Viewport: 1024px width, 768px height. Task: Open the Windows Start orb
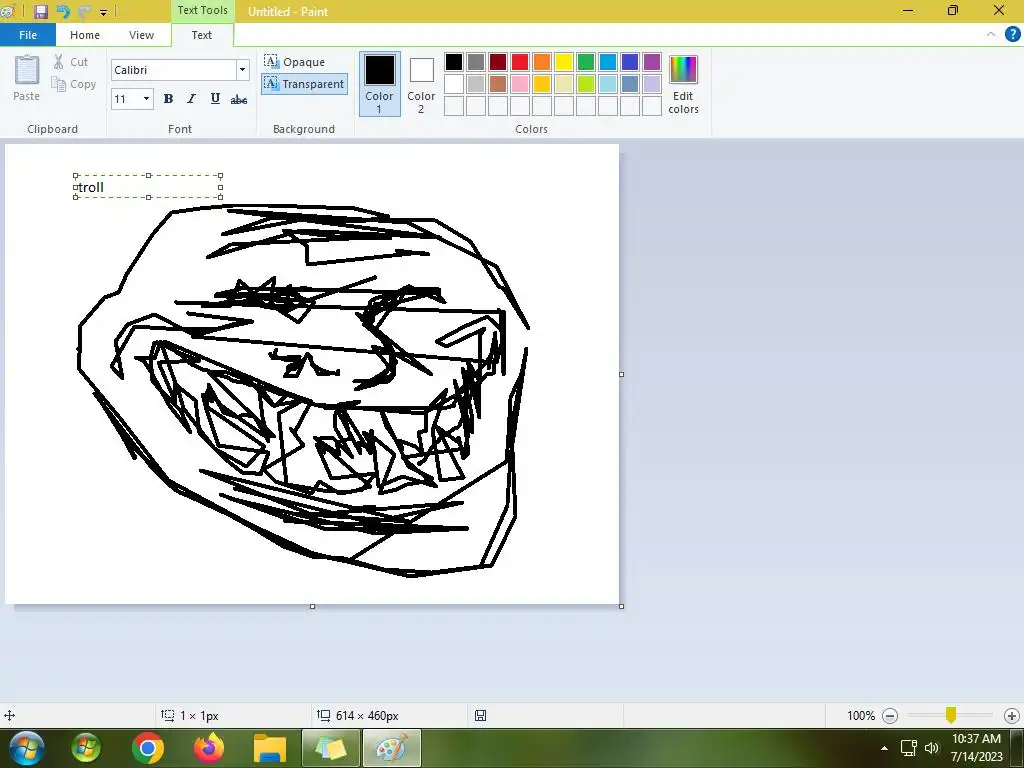pos(27,748)
